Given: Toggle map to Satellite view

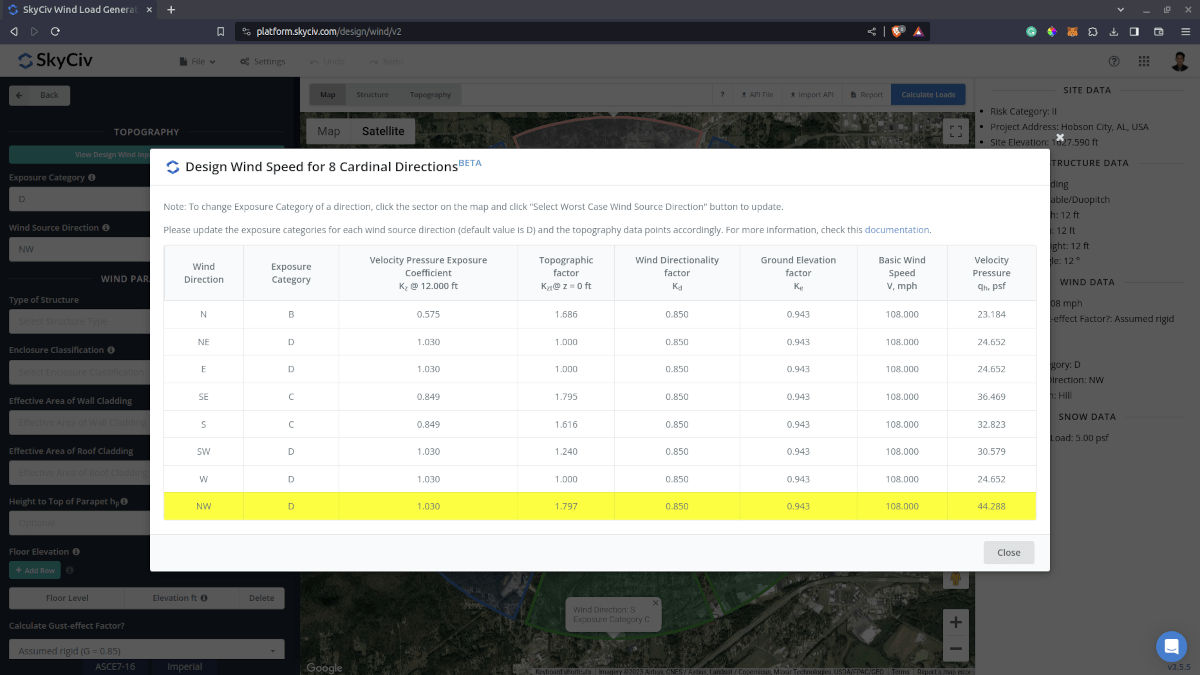Looking at the screenshot, I should pos(383,131).
